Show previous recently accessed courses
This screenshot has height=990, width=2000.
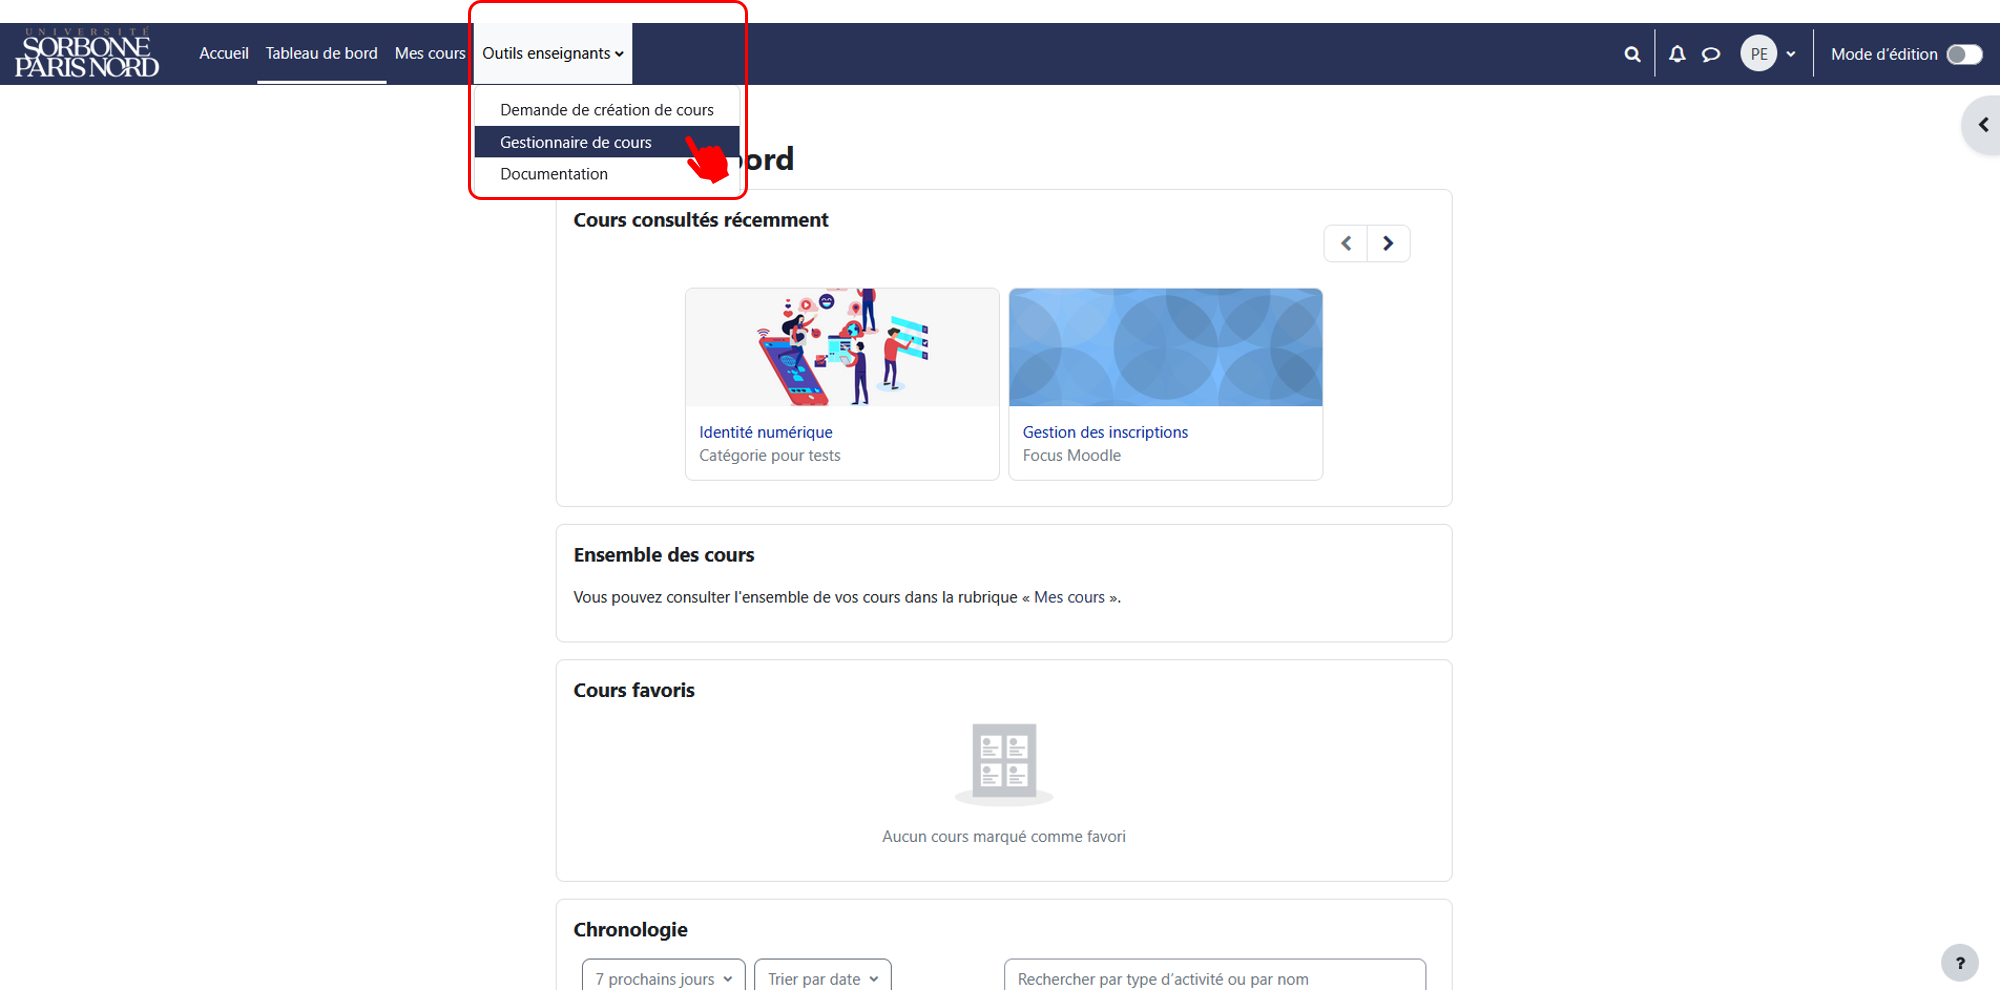1346,243
